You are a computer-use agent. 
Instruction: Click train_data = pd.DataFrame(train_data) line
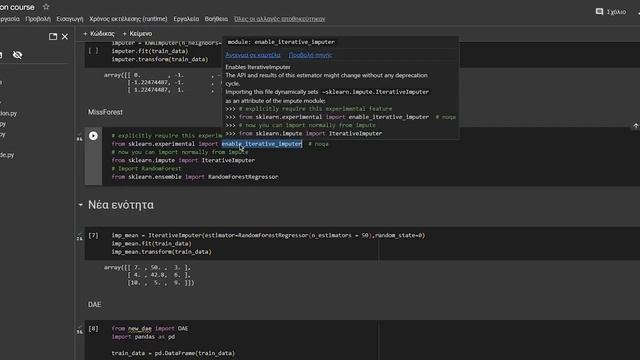173,353
